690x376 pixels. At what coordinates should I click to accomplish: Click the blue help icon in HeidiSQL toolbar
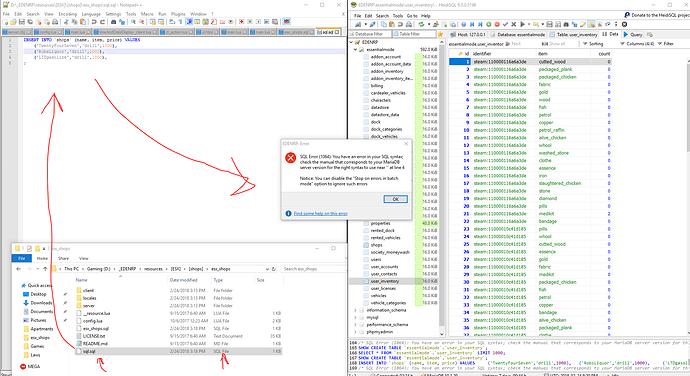coord(464,24)
